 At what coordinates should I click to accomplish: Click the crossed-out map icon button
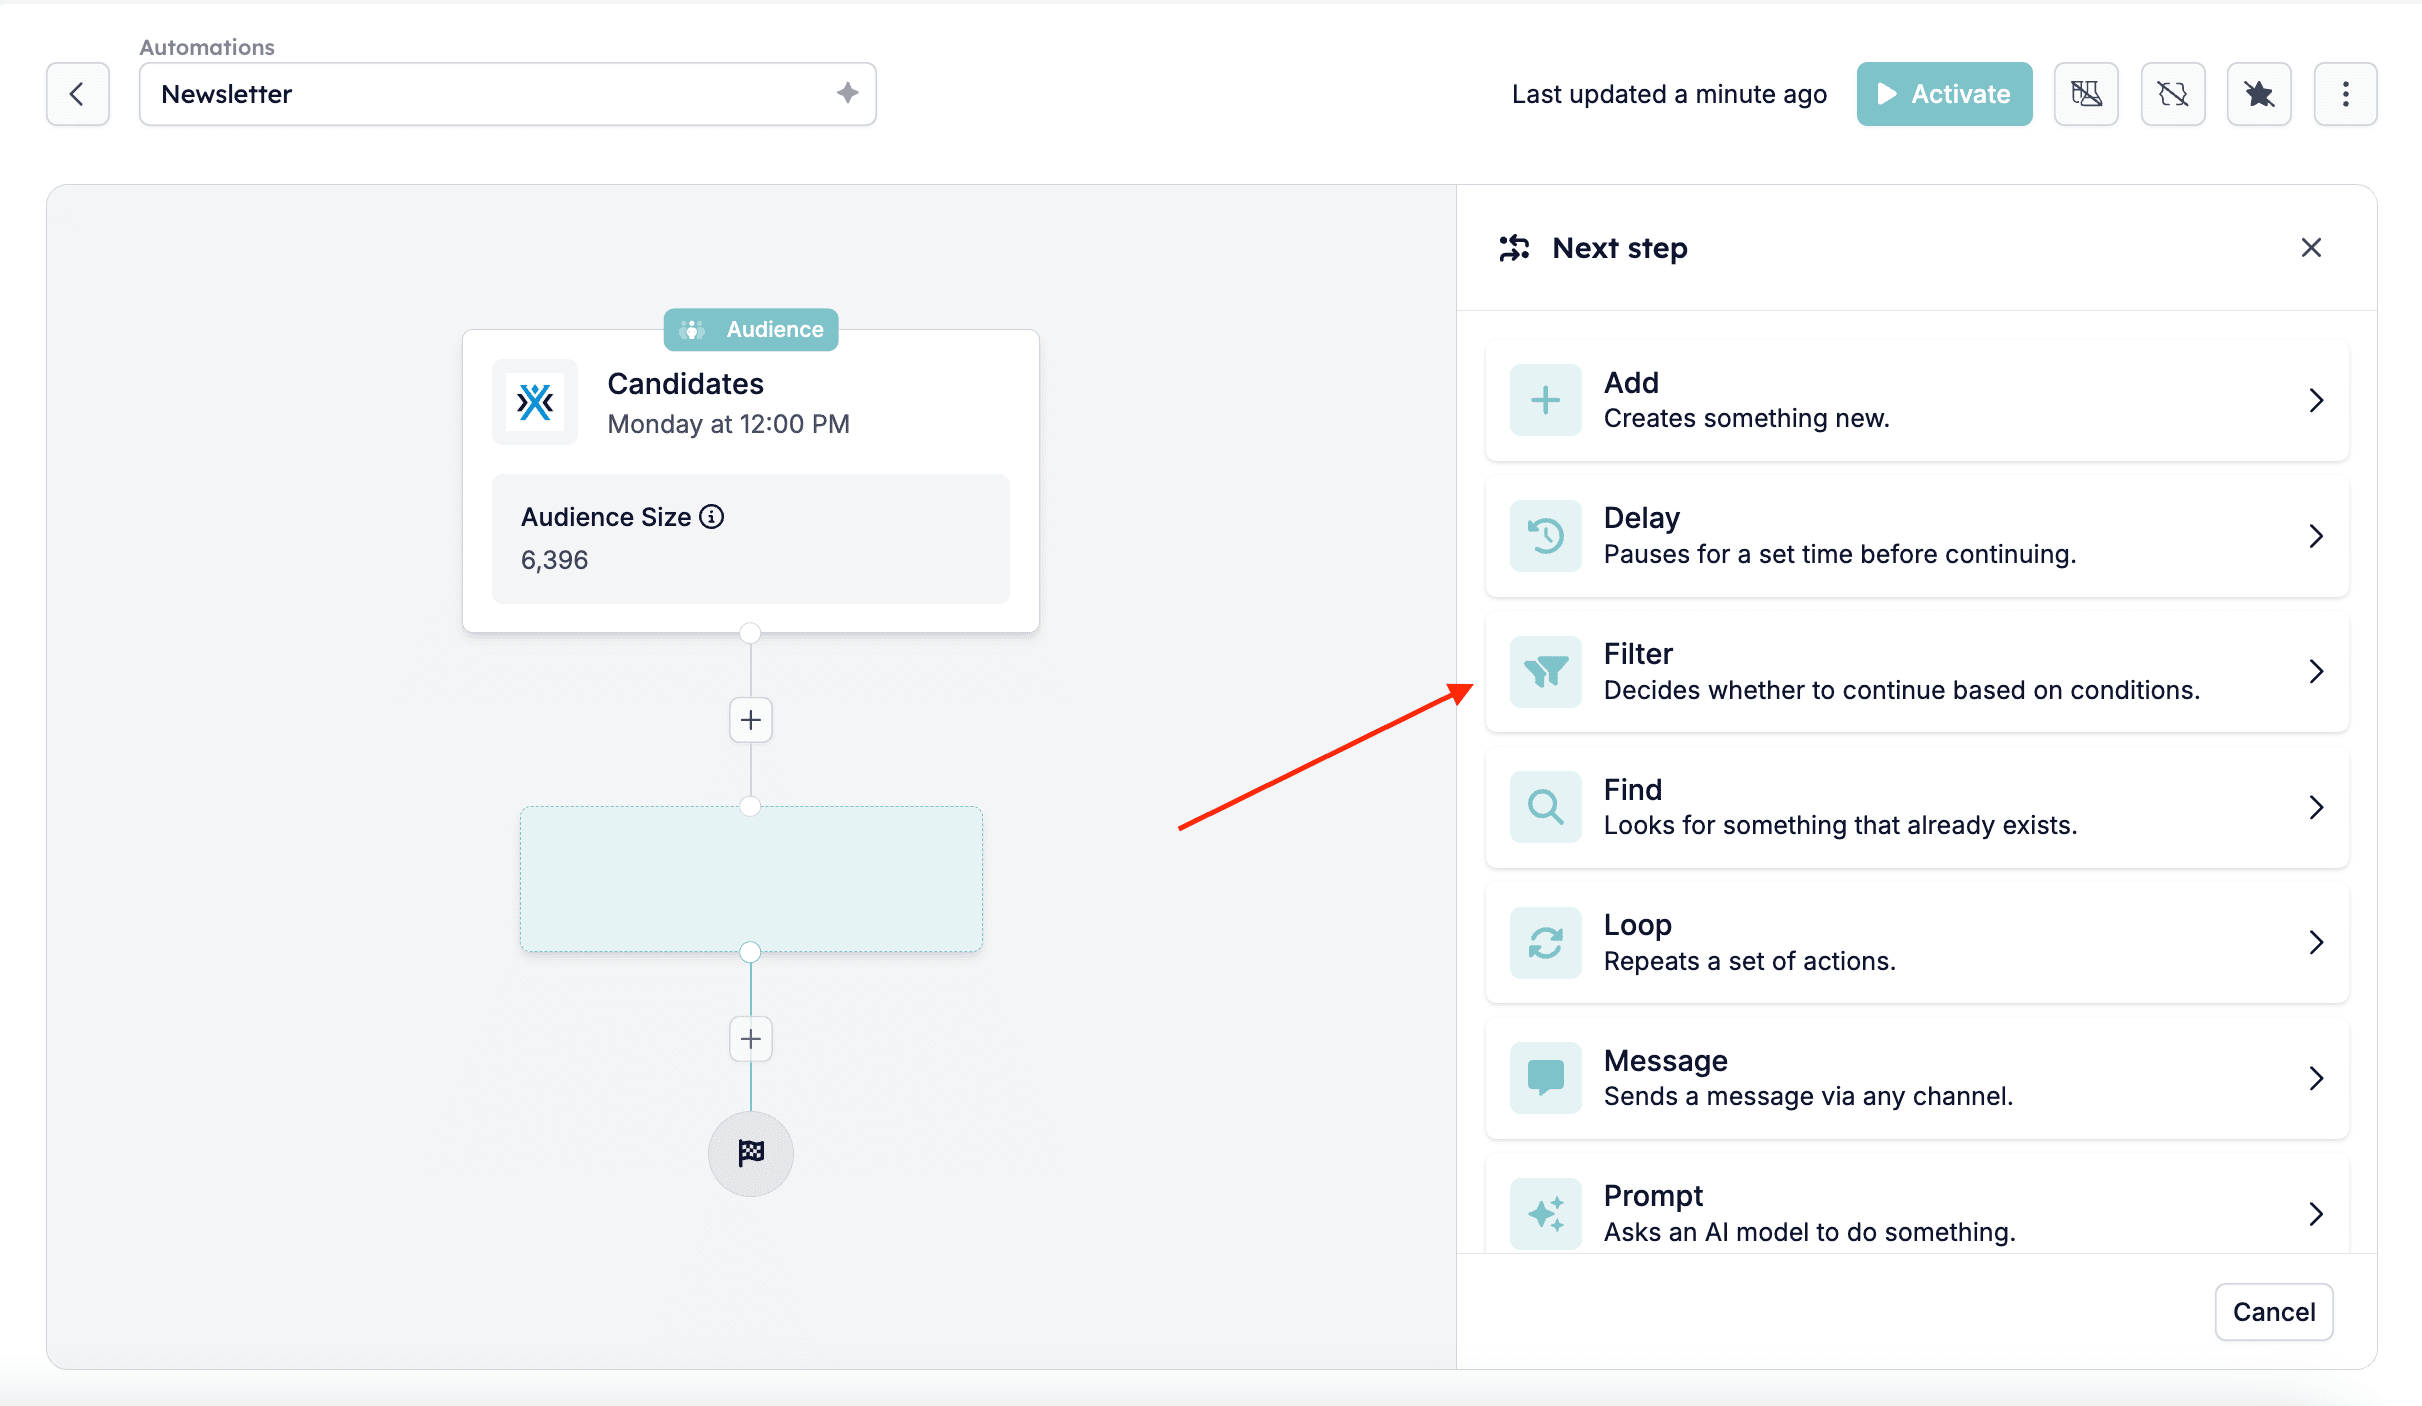2086,94
